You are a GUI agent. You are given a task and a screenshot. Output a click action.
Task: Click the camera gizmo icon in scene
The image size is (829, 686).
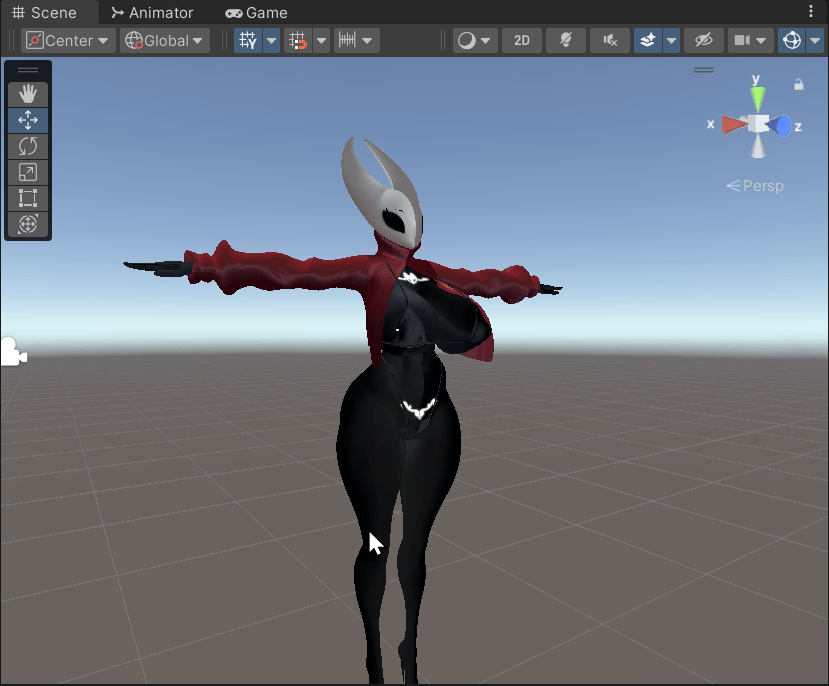pyautogui.click(x=13, y=352)
